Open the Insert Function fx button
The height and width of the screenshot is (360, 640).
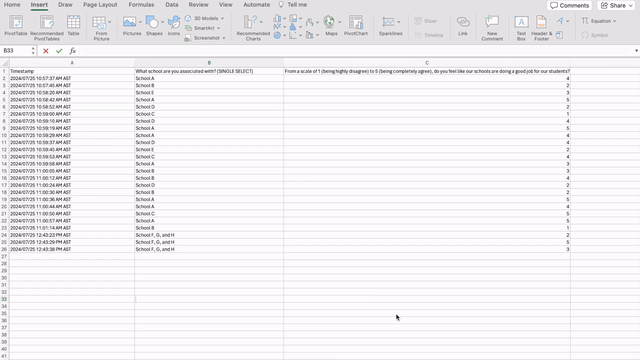[x=73, y=51]
